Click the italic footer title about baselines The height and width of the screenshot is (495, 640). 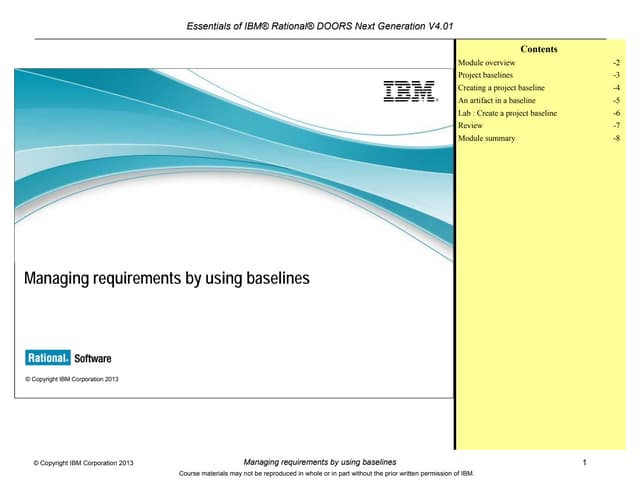[x=319, y=461]
